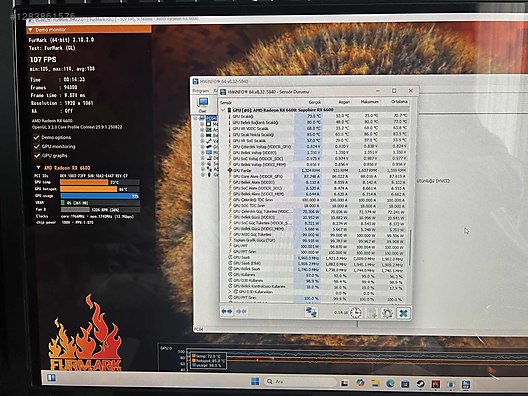The image size is (528, 396).
Task: Open Copilot icon on the taskbar
Action: tap(360, 383)
